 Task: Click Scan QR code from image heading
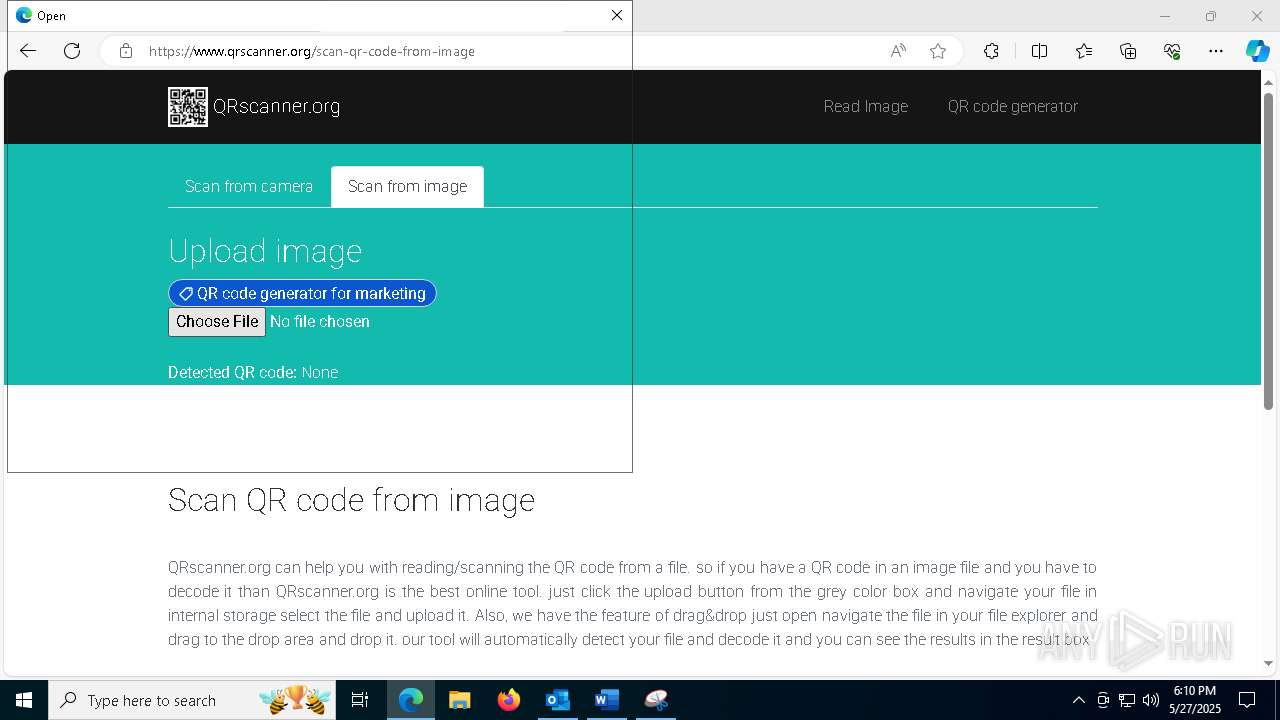coord(351,500)
